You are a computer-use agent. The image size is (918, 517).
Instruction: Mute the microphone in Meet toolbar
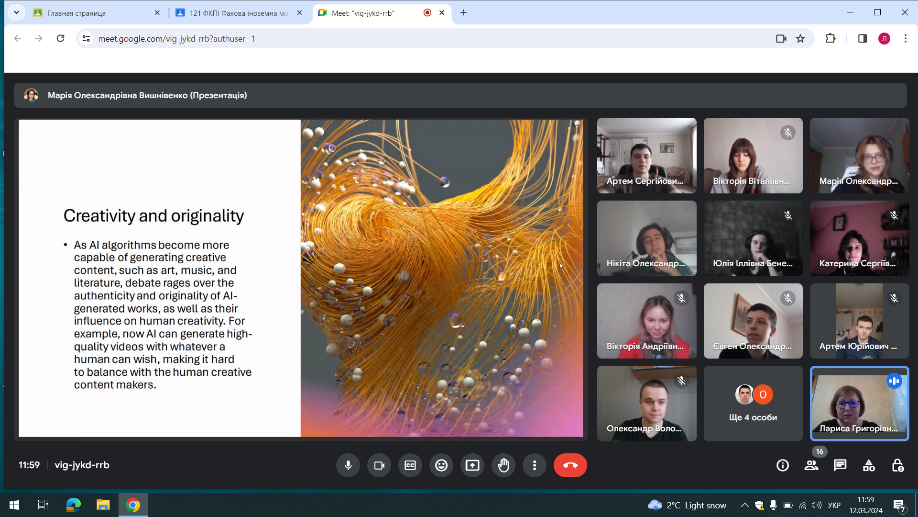[x=348, y=465]
